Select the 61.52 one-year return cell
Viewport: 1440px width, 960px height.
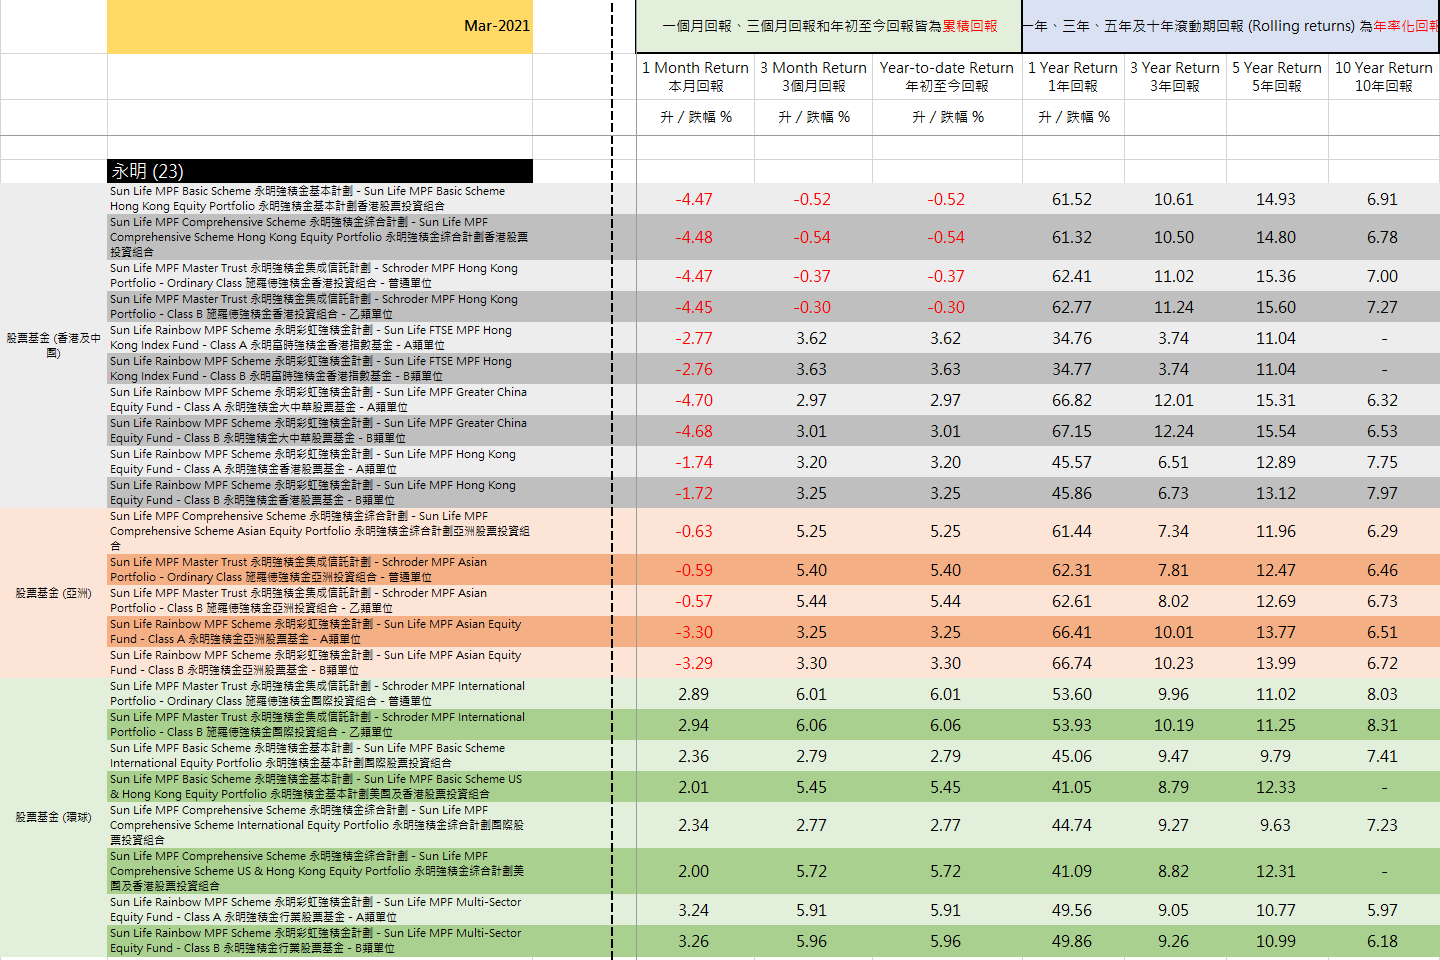coord(1072,199)
